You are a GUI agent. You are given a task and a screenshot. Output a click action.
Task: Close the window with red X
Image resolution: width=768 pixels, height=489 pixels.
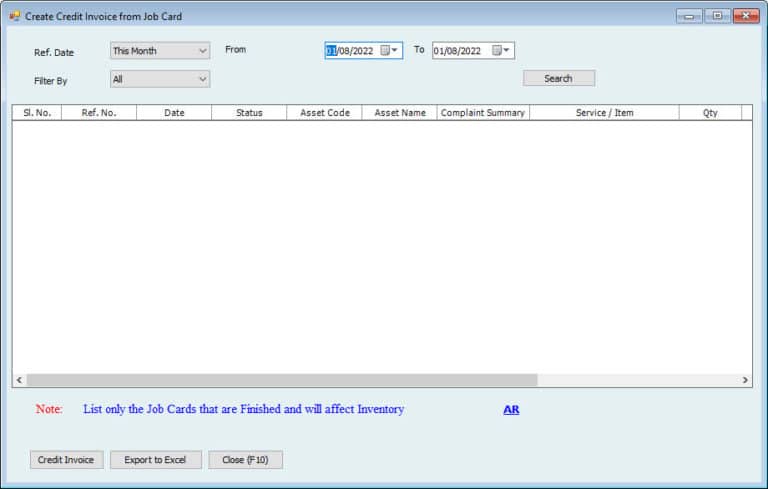point(746,16)
